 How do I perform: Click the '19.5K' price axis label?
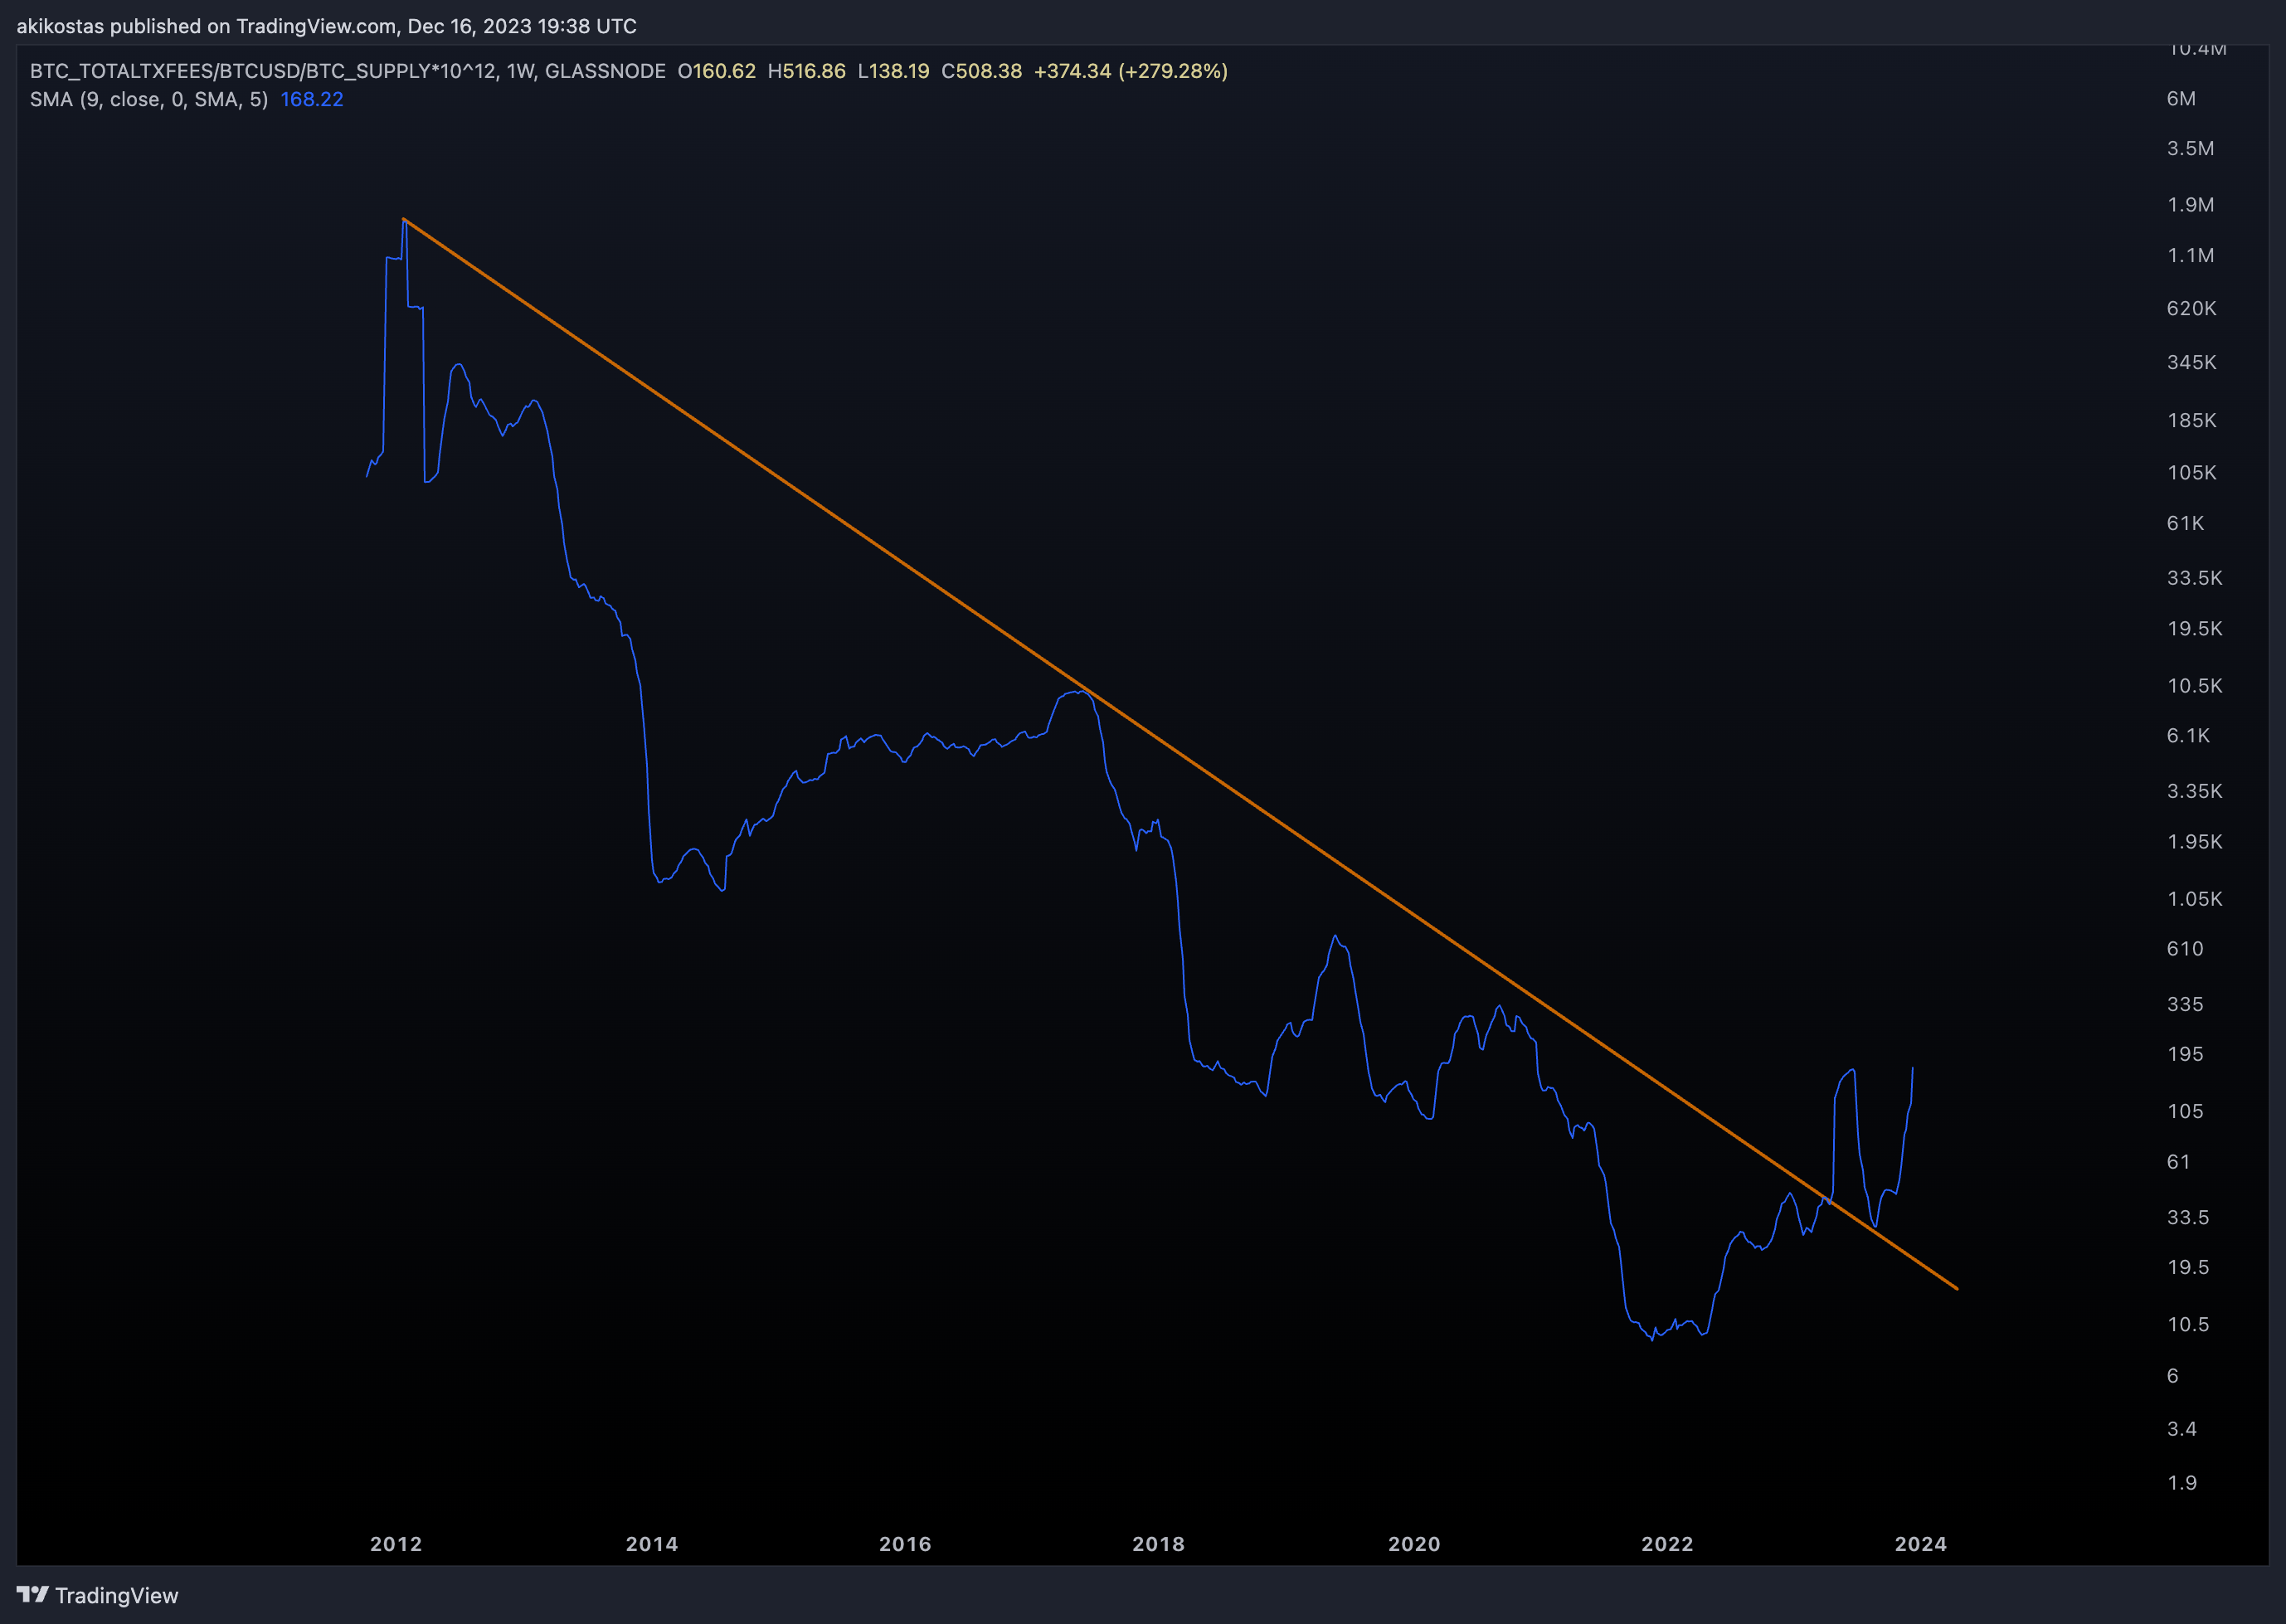[x=2194, y=628]
